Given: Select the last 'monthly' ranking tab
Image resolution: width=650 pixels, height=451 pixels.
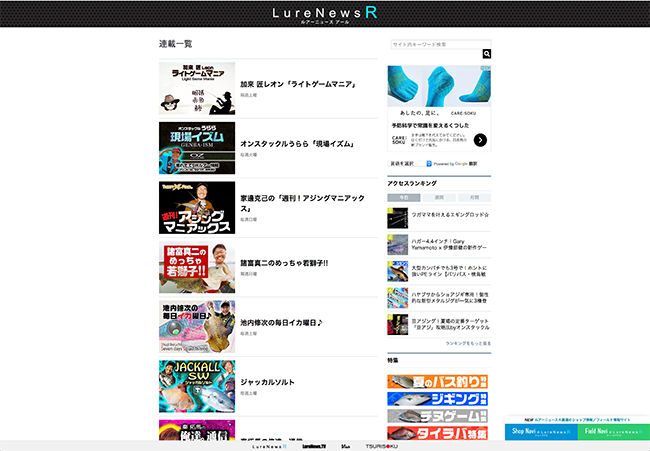Looking at the screenshot, I should 475,198.
